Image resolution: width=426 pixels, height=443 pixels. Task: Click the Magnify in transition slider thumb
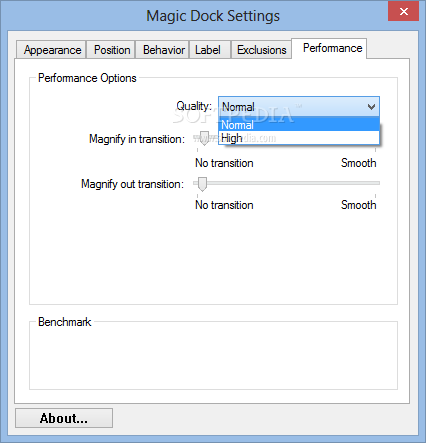click(204, 139)
